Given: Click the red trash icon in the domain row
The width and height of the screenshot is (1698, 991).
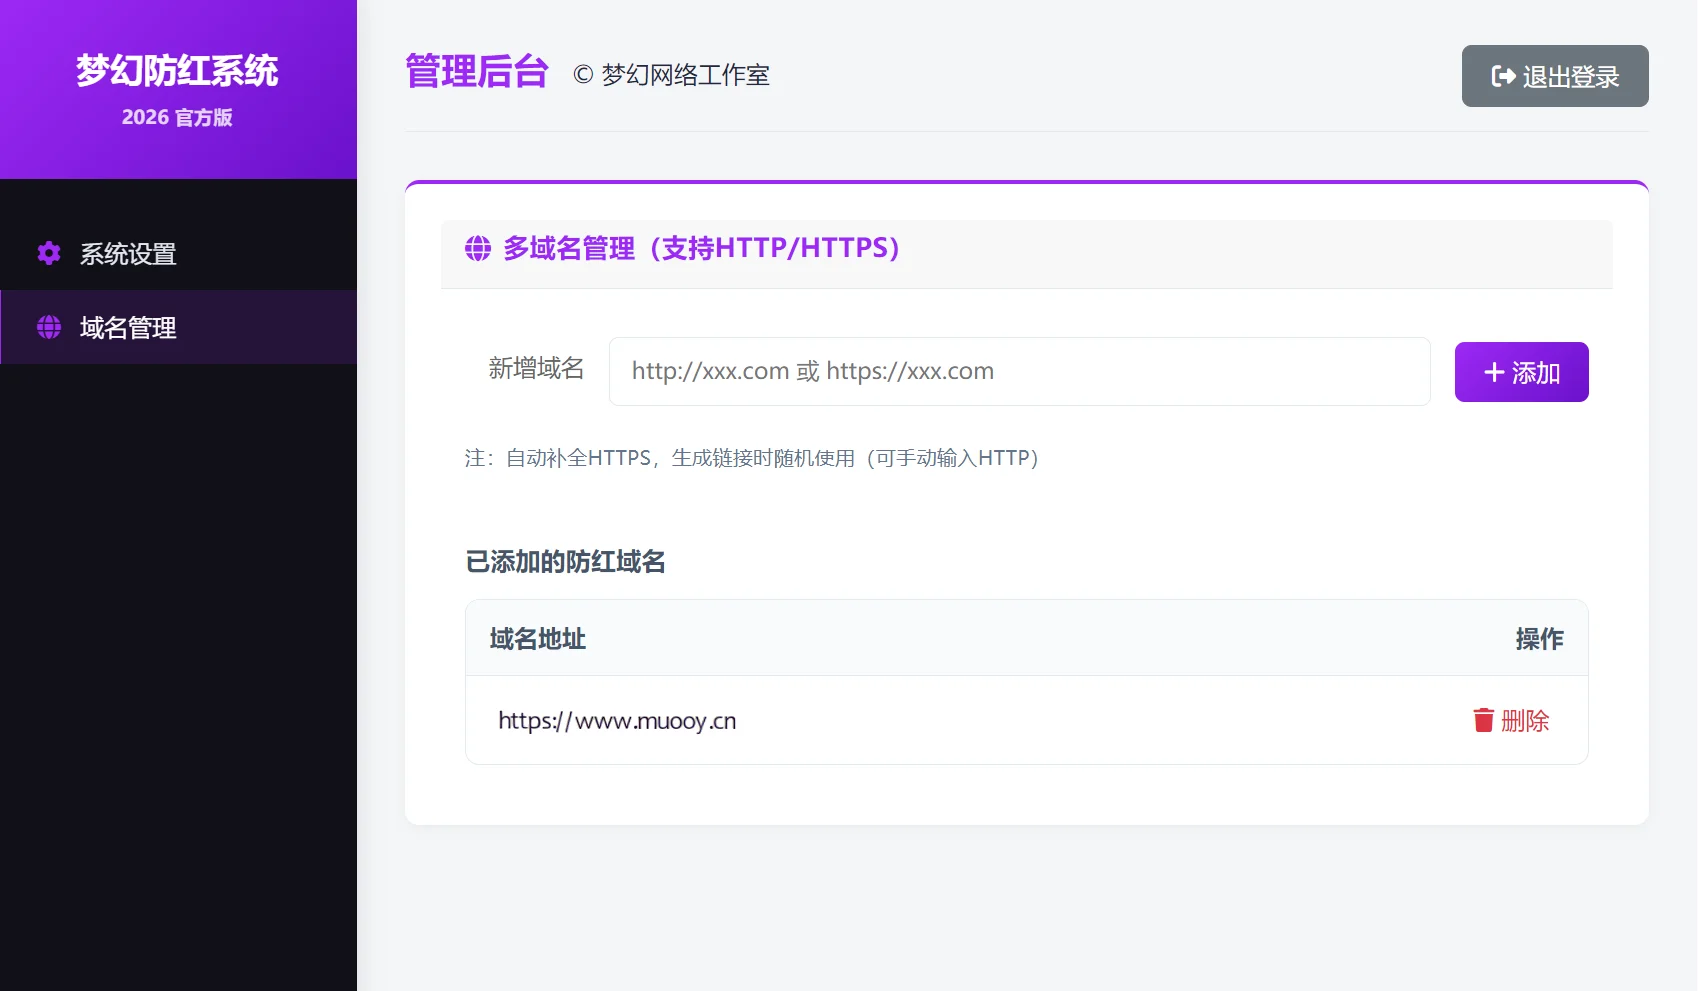Looking at the screenshot, I should (1484, 720).
